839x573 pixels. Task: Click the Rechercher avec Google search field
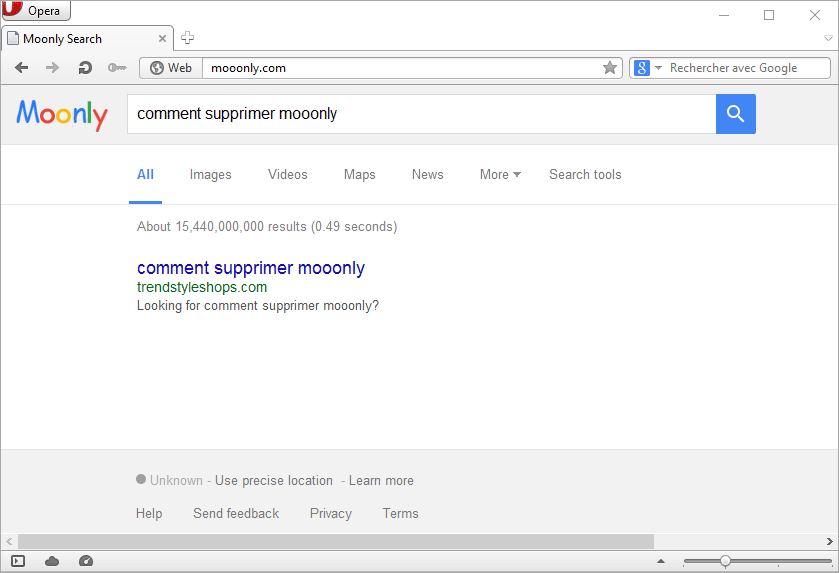point(748,68)
